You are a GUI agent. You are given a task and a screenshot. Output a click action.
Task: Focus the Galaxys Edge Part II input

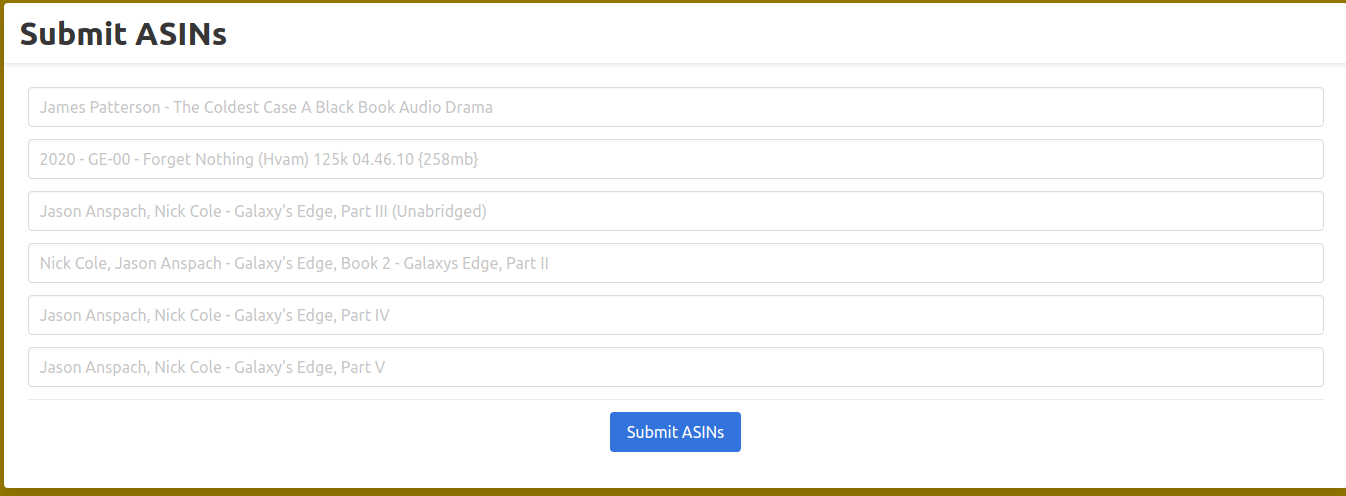676,263
